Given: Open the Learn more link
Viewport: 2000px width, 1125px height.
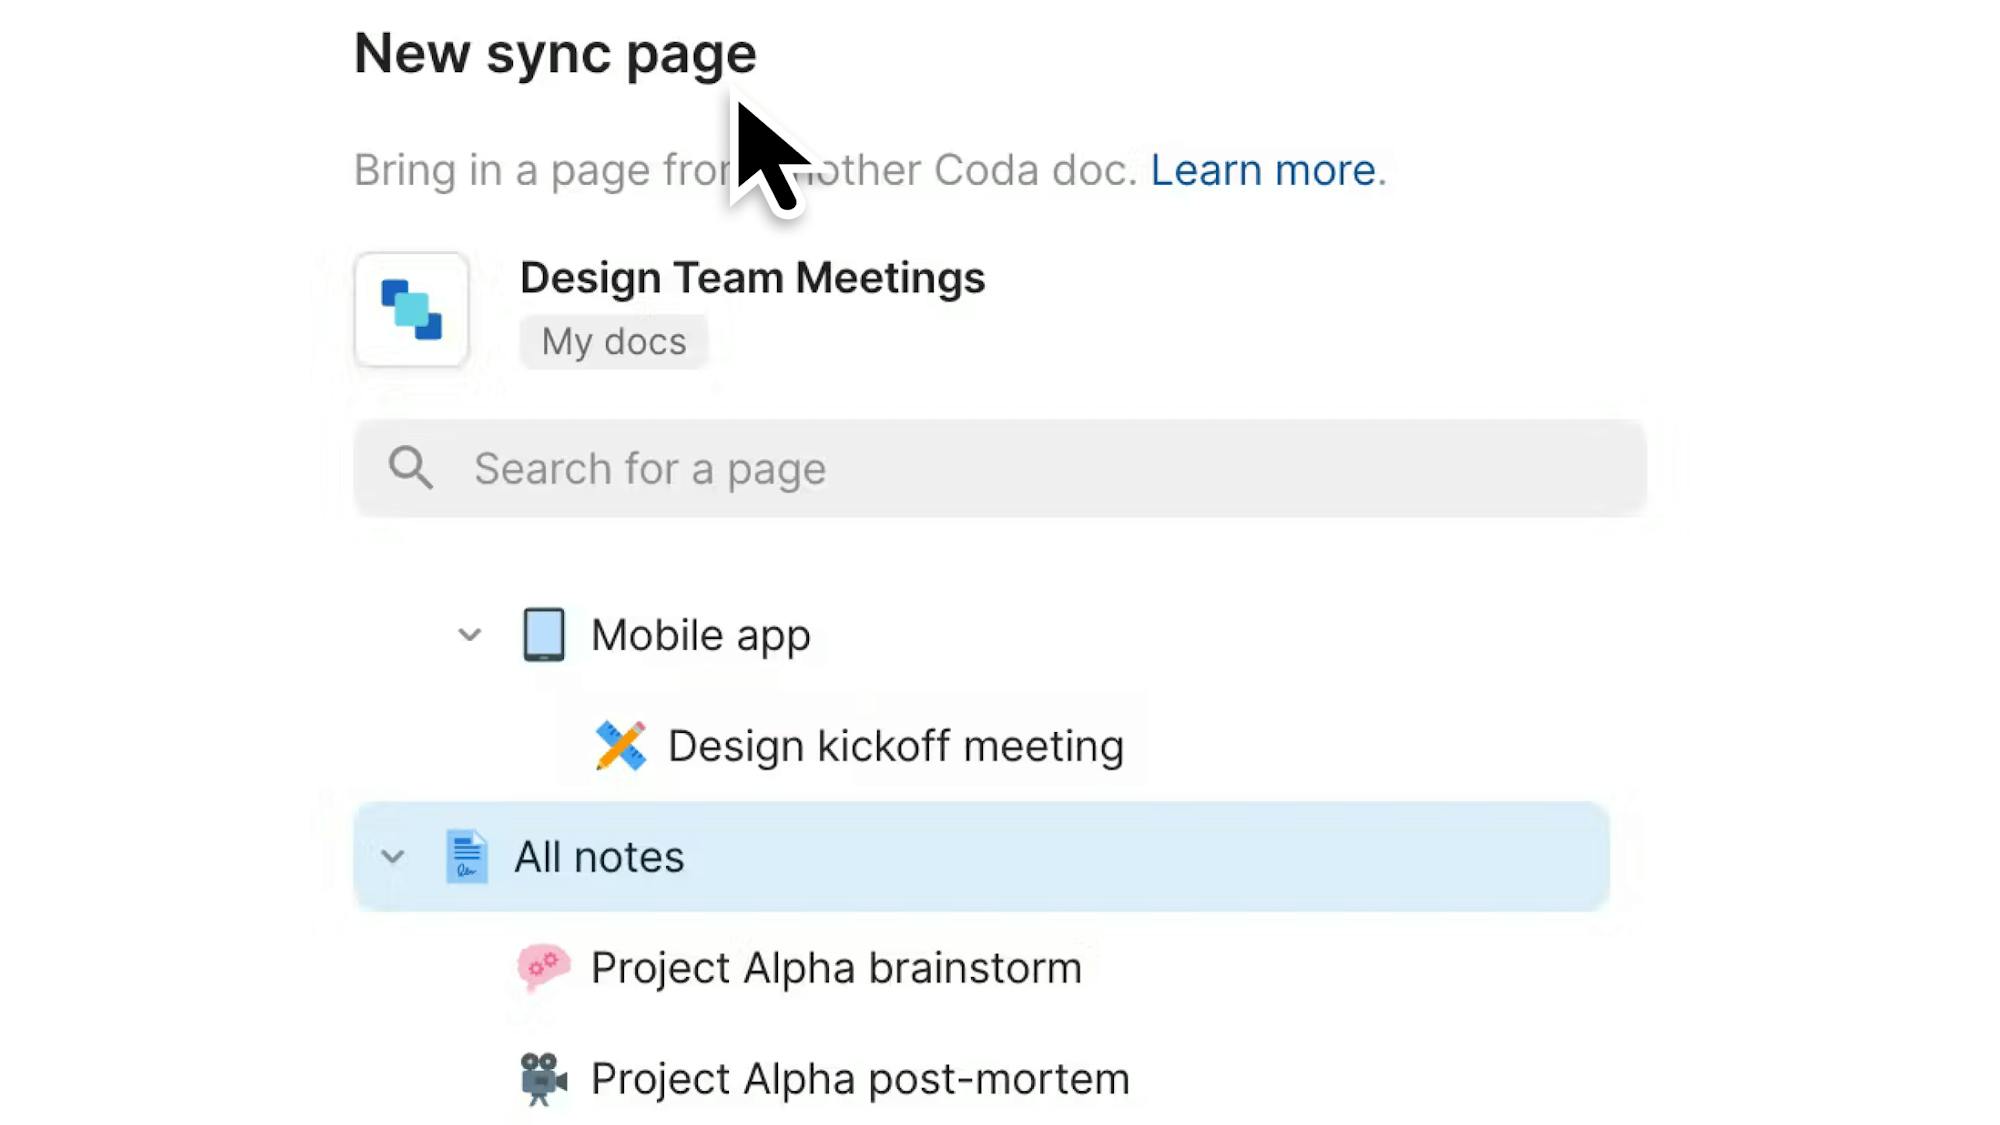Looking at the screenshot, I should 1263,170.
